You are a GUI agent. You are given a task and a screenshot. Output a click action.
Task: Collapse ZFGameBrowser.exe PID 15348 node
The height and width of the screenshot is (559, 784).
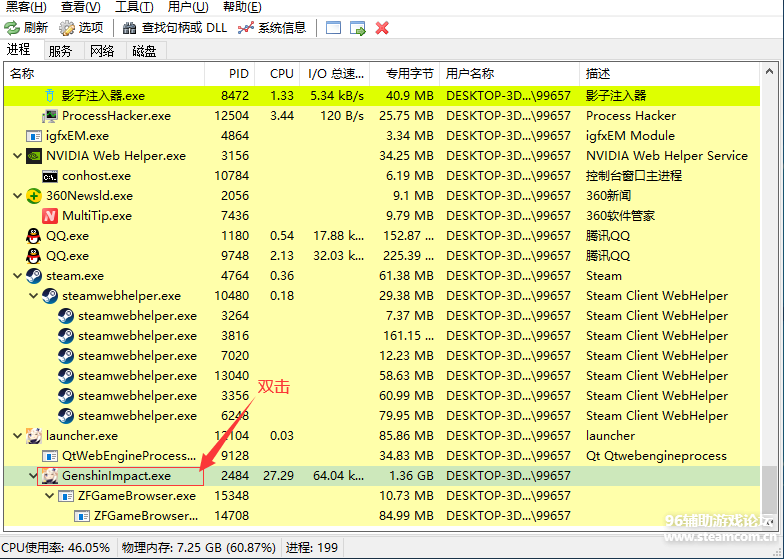point(50,496)
